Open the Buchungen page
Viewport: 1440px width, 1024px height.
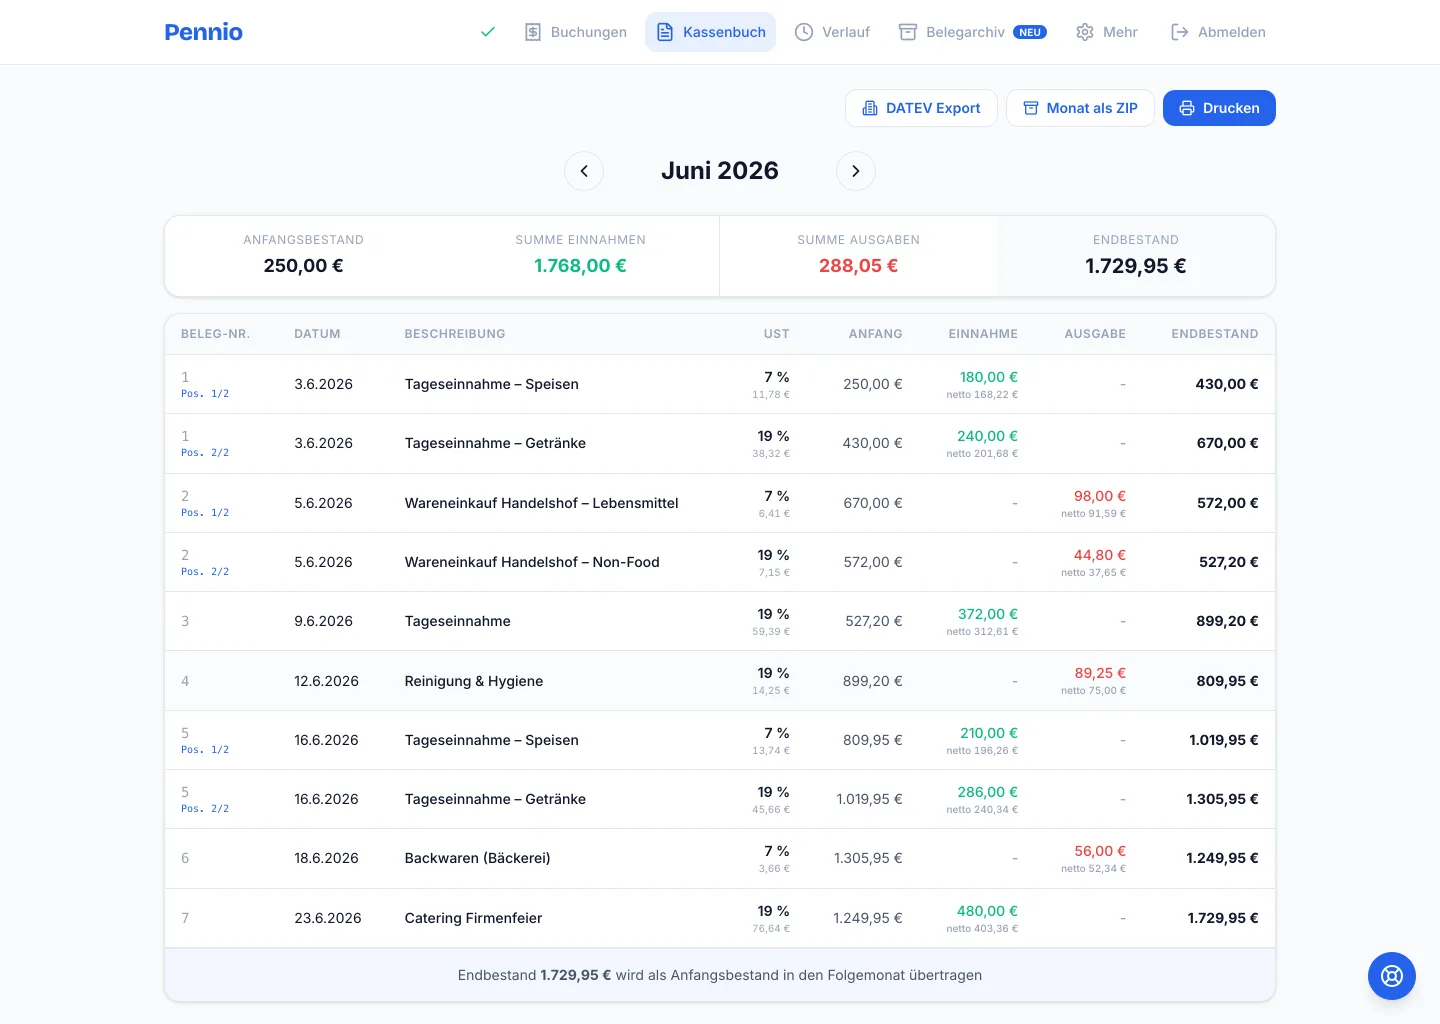point(576,32)
